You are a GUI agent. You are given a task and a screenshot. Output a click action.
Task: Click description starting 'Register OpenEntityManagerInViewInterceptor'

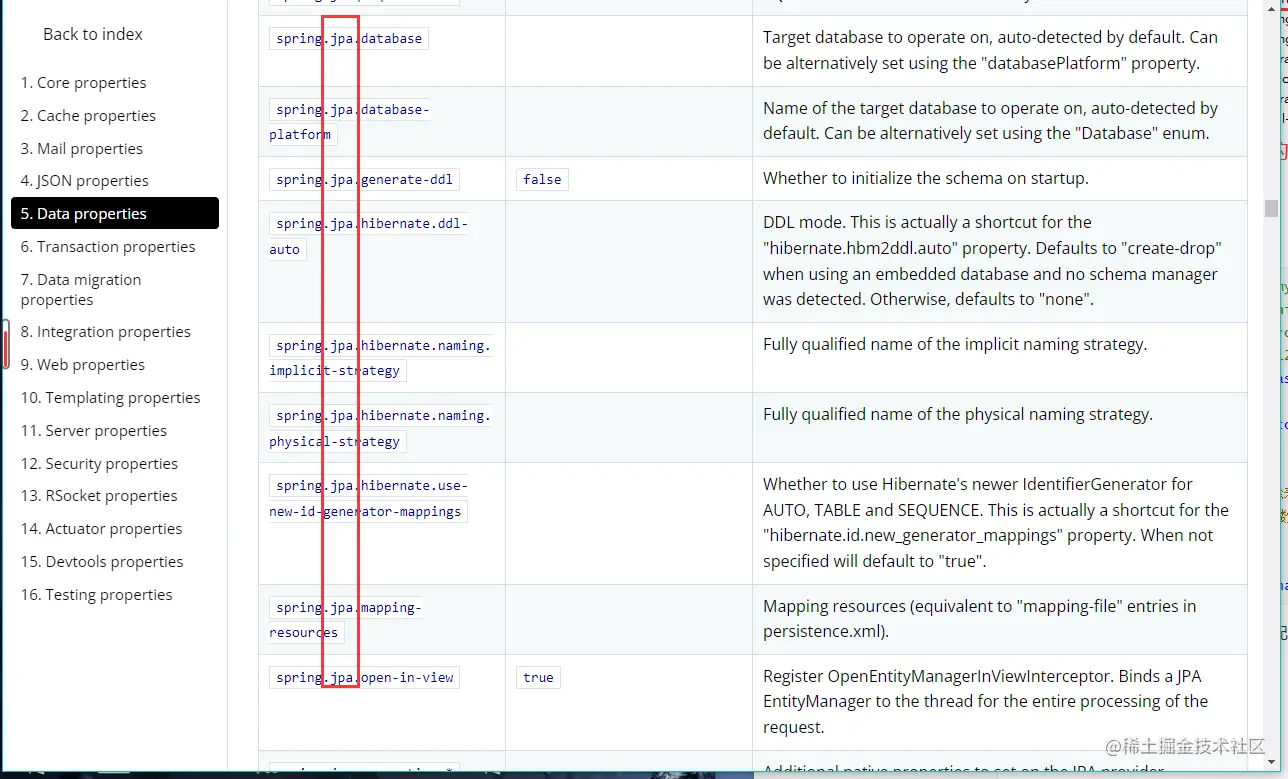tap(985, 702)
